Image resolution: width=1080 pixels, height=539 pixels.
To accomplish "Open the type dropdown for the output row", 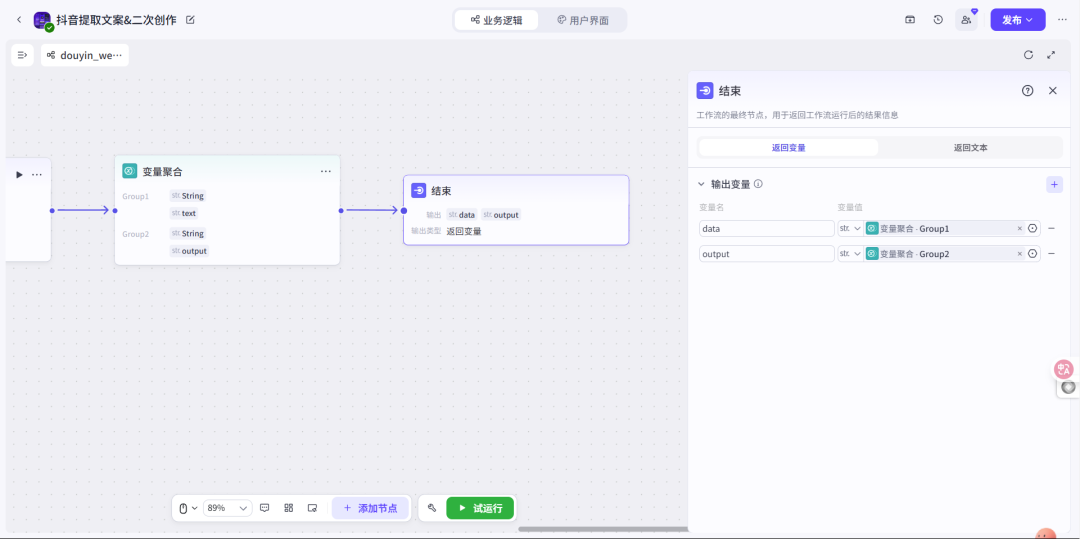I will 850,254.
